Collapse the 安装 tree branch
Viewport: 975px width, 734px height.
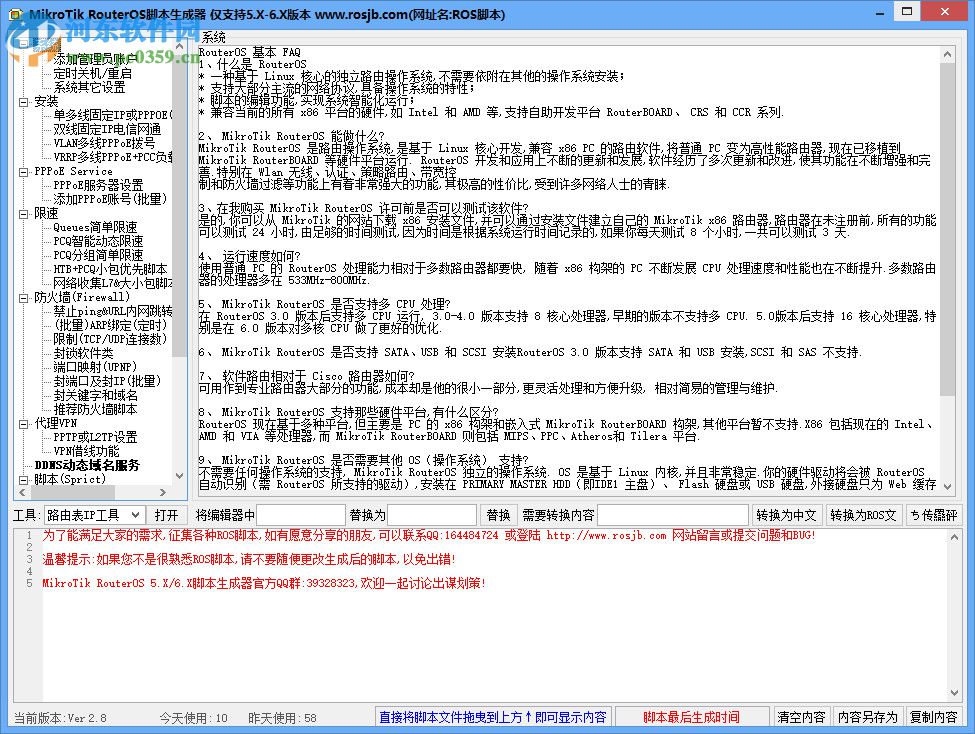(24, 100)
